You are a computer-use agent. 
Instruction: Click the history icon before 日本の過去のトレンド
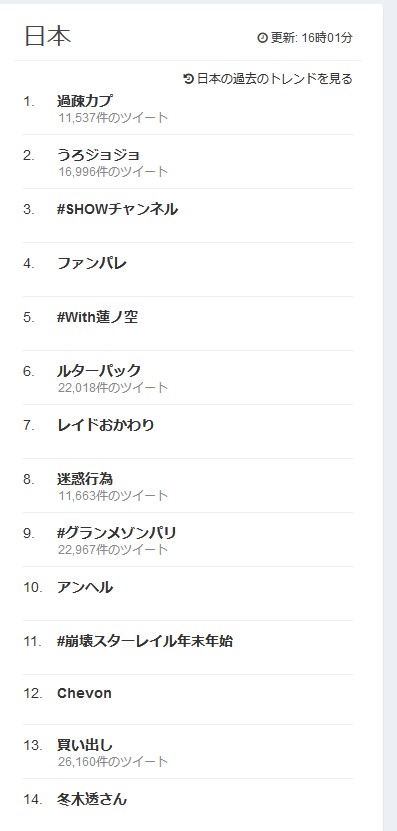pos(188,79)
